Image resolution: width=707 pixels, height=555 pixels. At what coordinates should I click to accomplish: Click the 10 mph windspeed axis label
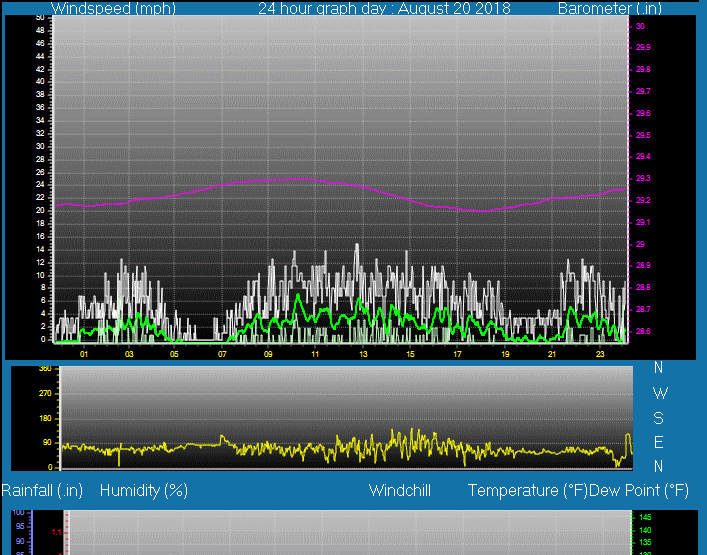click(40, 275)
